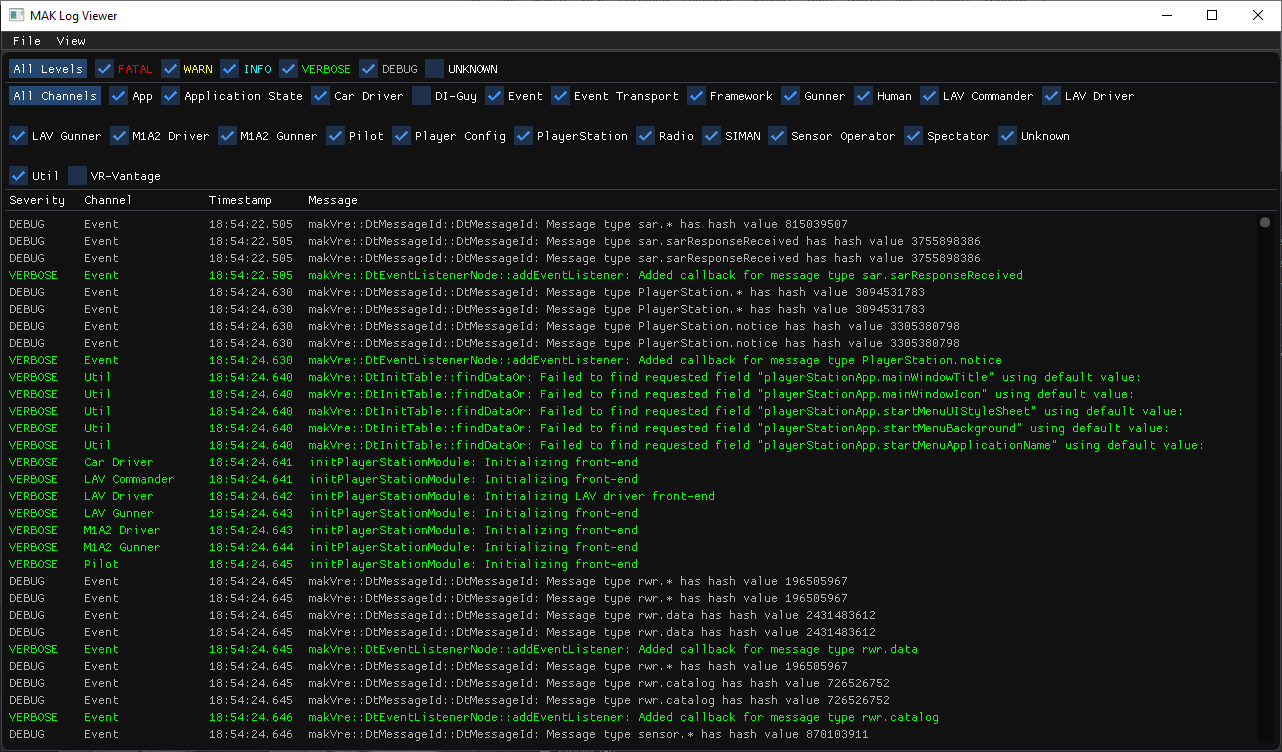Toggle the VERBOSE level checkbox

coord(288,69)
